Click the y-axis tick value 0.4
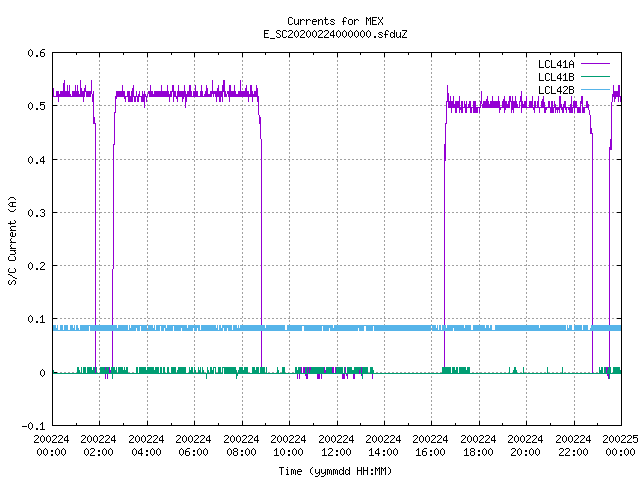 click(x=36, y=160)
